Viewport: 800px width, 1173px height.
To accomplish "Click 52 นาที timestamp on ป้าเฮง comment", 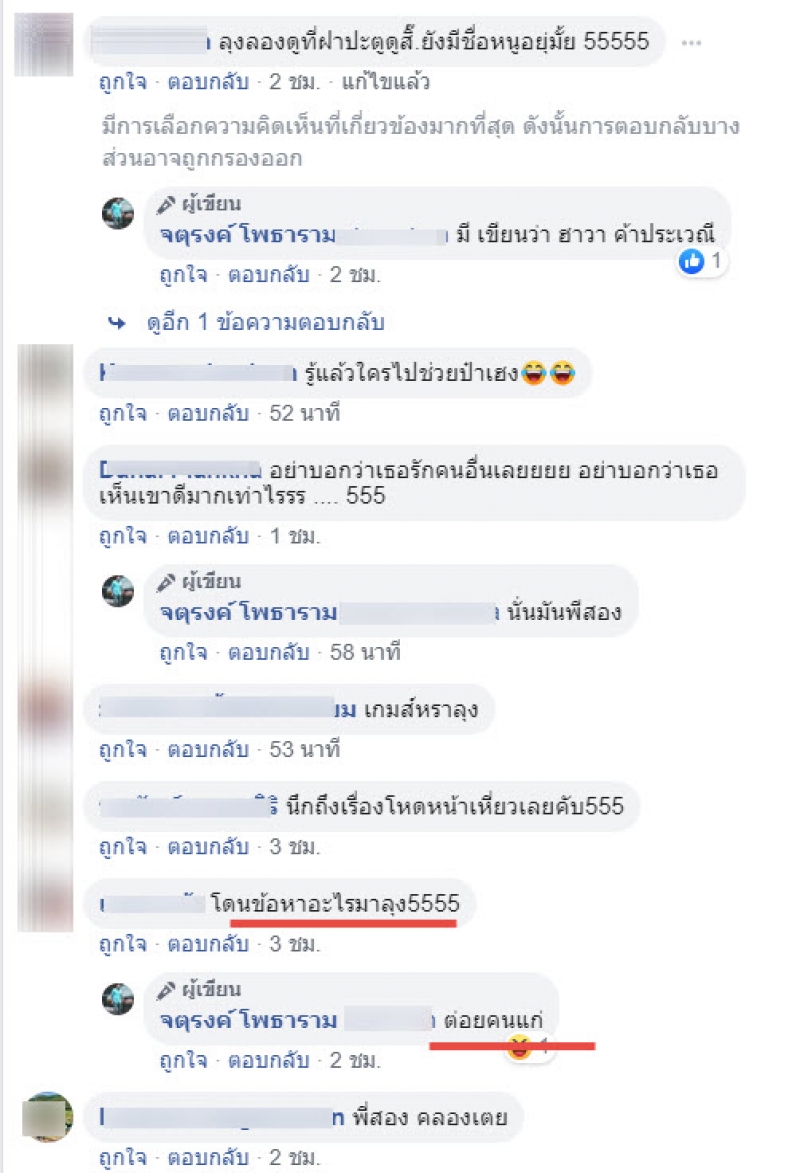I will point(305,413).
